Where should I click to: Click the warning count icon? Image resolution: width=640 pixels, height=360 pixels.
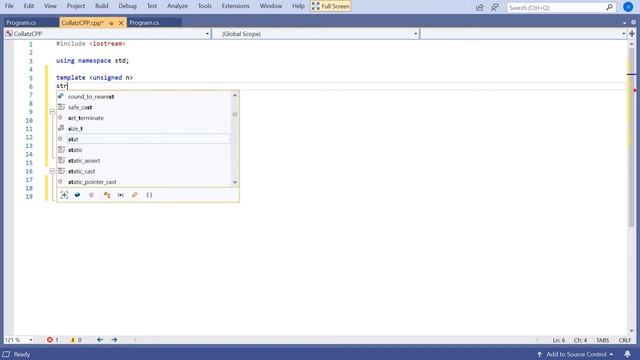point(73,340)
